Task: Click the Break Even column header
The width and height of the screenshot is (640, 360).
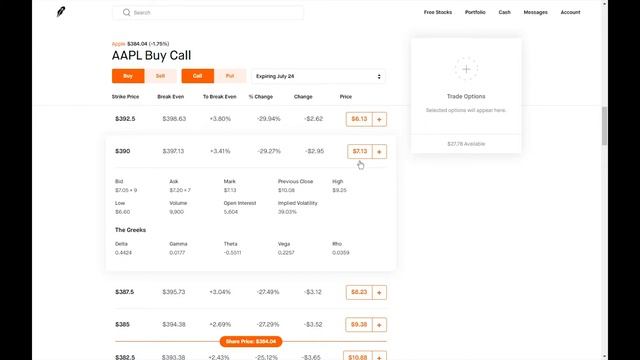Action: click(171, 97)
